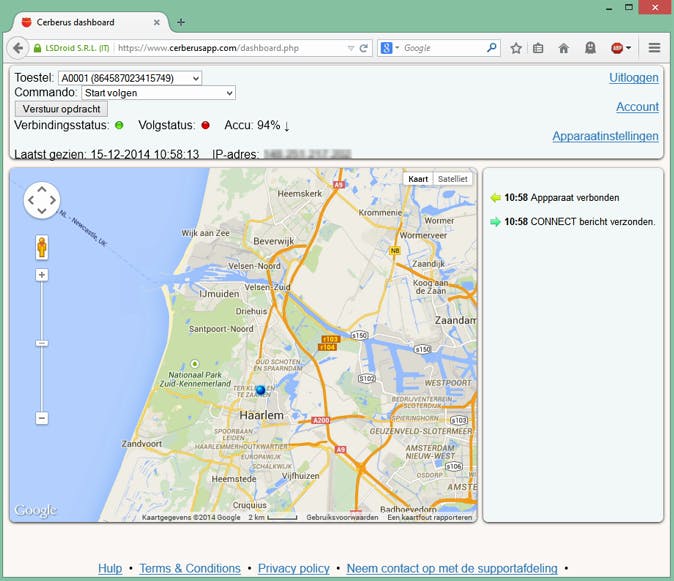Switch map to Satelliet view
674x581 pixels.
[x=453, y=179]
